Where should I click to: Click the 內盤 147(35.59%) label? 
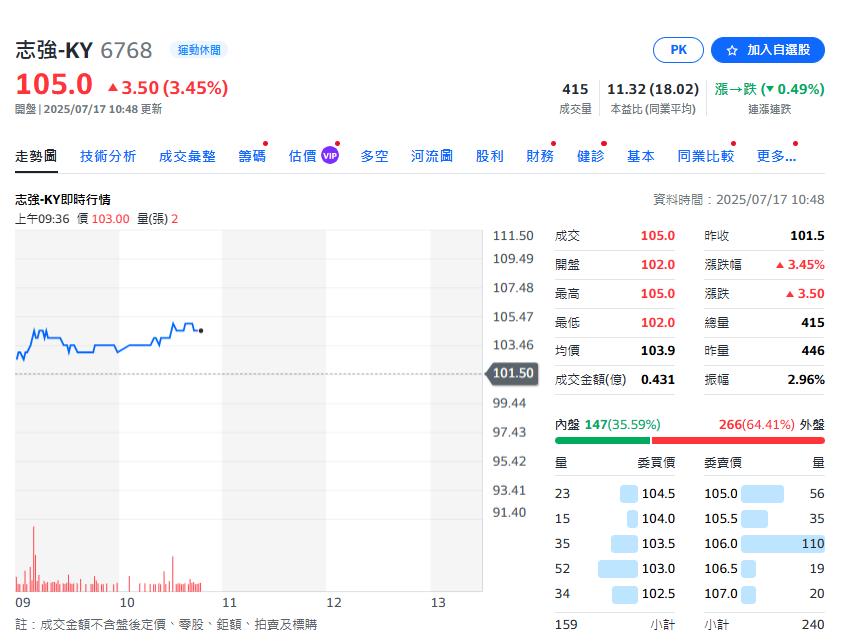[x=607, y=425]
